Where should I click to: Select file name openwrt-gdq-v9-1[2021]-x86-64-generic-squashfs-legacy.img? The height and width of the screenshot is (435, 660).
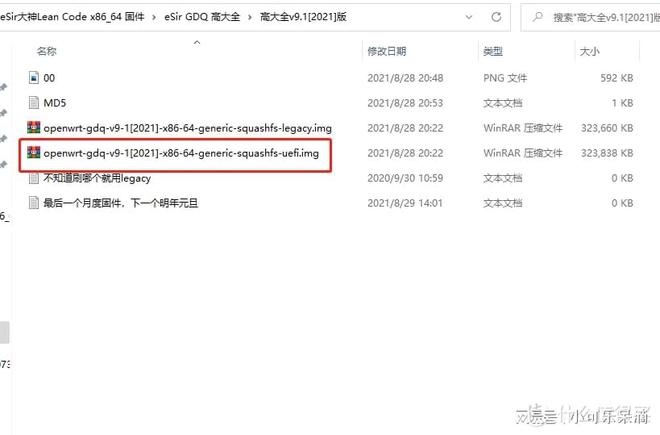188,128
